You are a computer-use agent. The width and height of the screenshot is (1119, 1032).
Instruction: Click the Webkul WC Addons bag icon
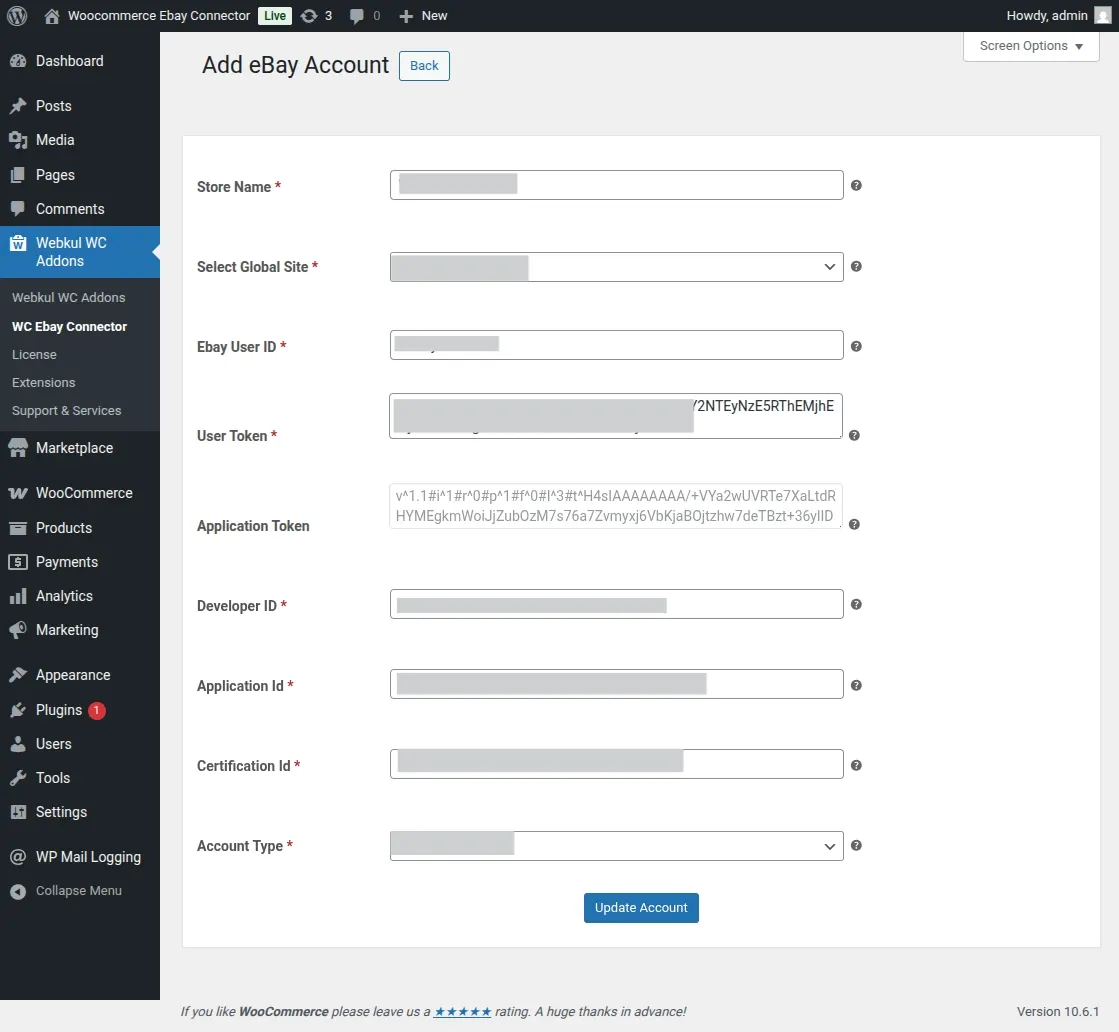[x=18, y=243]
